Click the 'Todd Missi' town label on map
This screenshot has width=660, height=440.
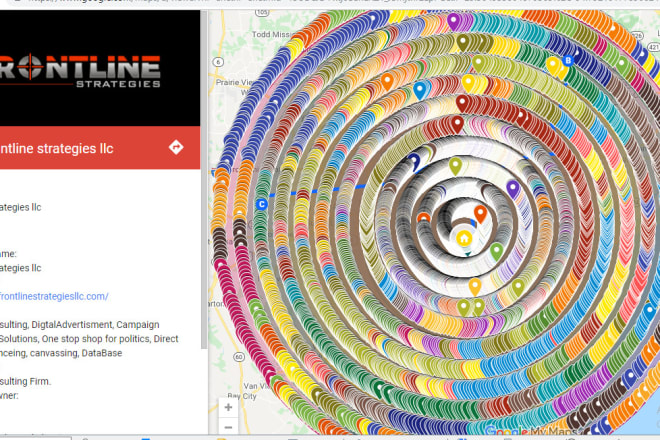coord(271,34)
